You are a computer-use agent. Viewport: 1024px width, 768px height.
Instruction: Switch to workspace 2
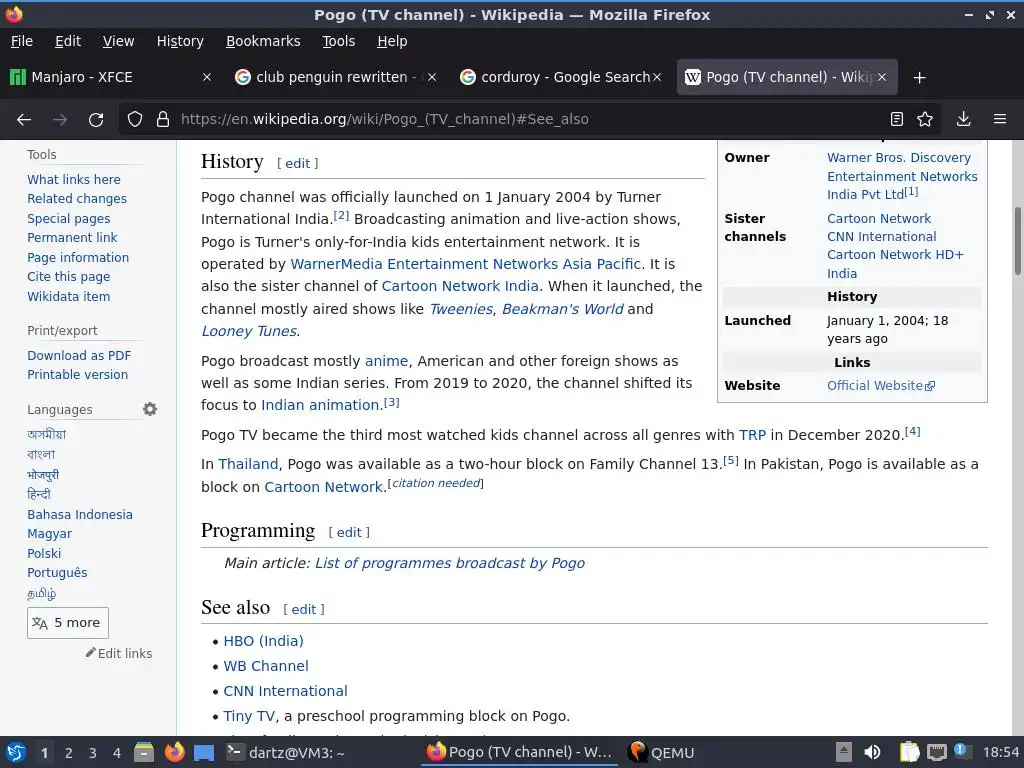[x=69, y=753]
